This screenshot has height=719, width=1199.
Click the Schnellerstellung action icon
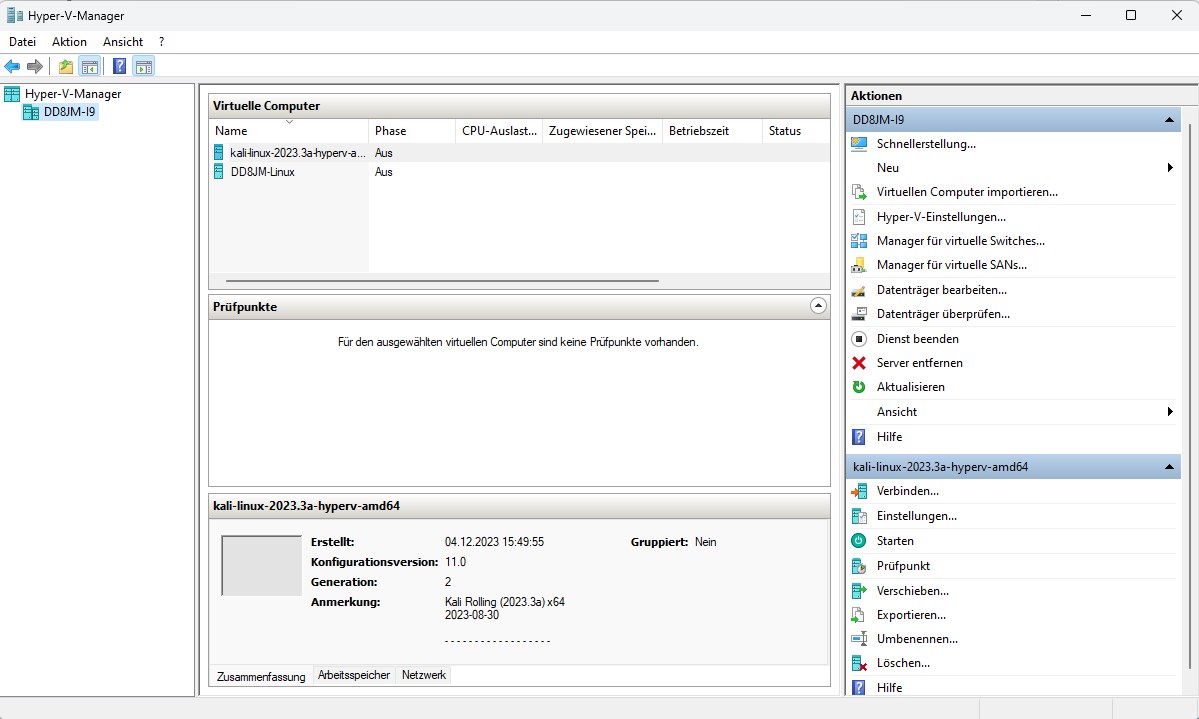point(859,144)
